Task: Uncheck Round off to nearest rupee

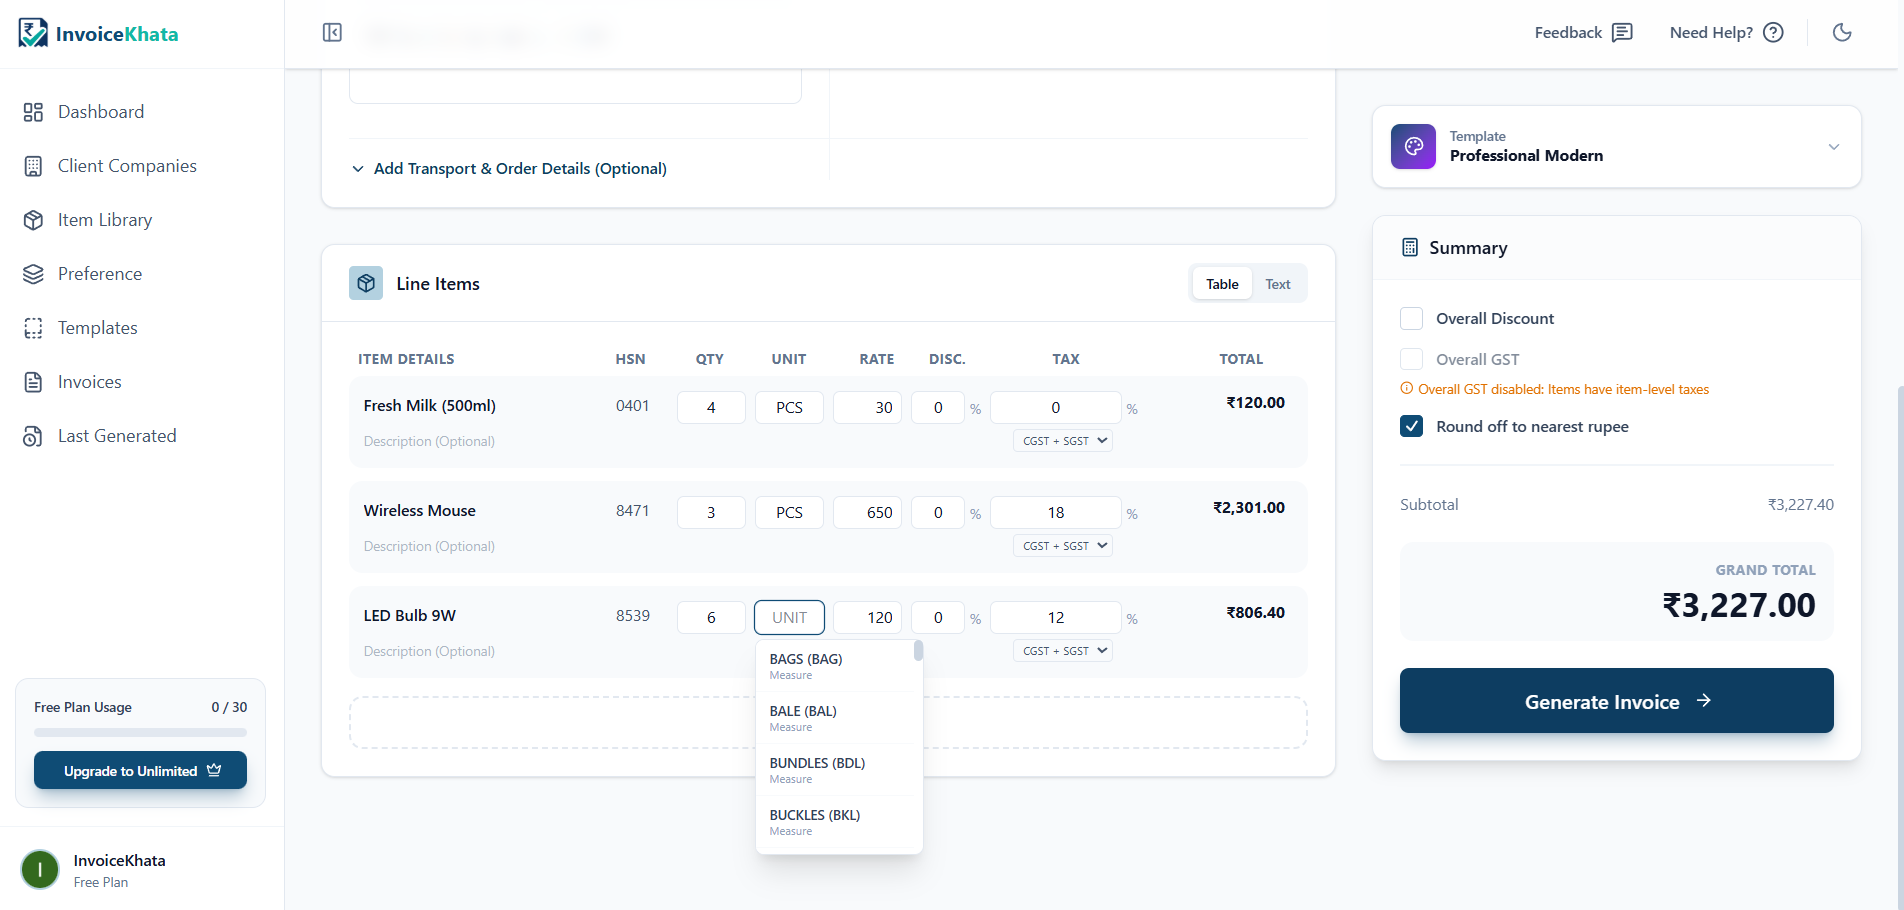Action: click(x=1411, y=426)
